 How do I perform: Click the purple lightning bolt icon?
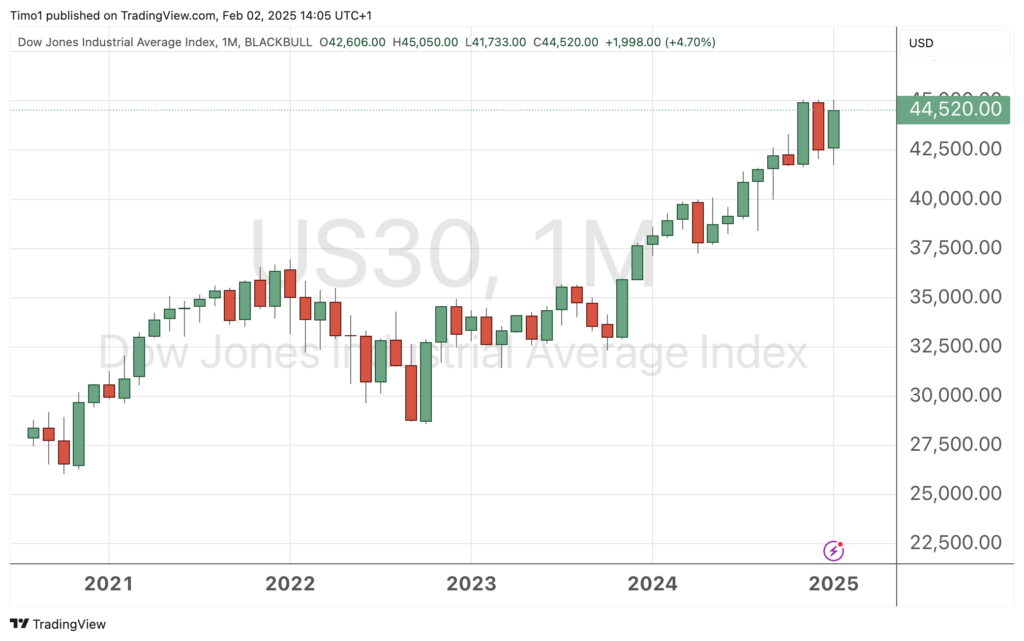(833, 551)
